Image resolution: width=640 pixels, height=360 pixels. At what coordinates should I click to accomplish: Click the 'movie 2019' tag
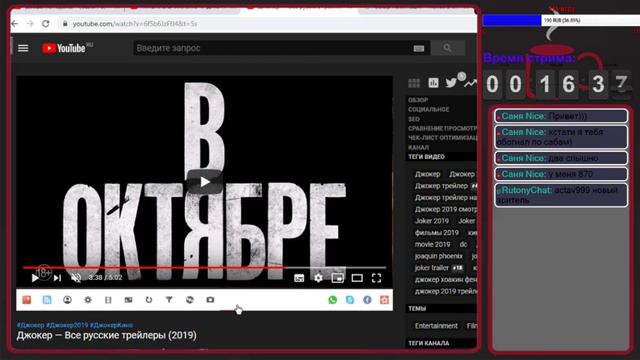(x=432, y=244)
